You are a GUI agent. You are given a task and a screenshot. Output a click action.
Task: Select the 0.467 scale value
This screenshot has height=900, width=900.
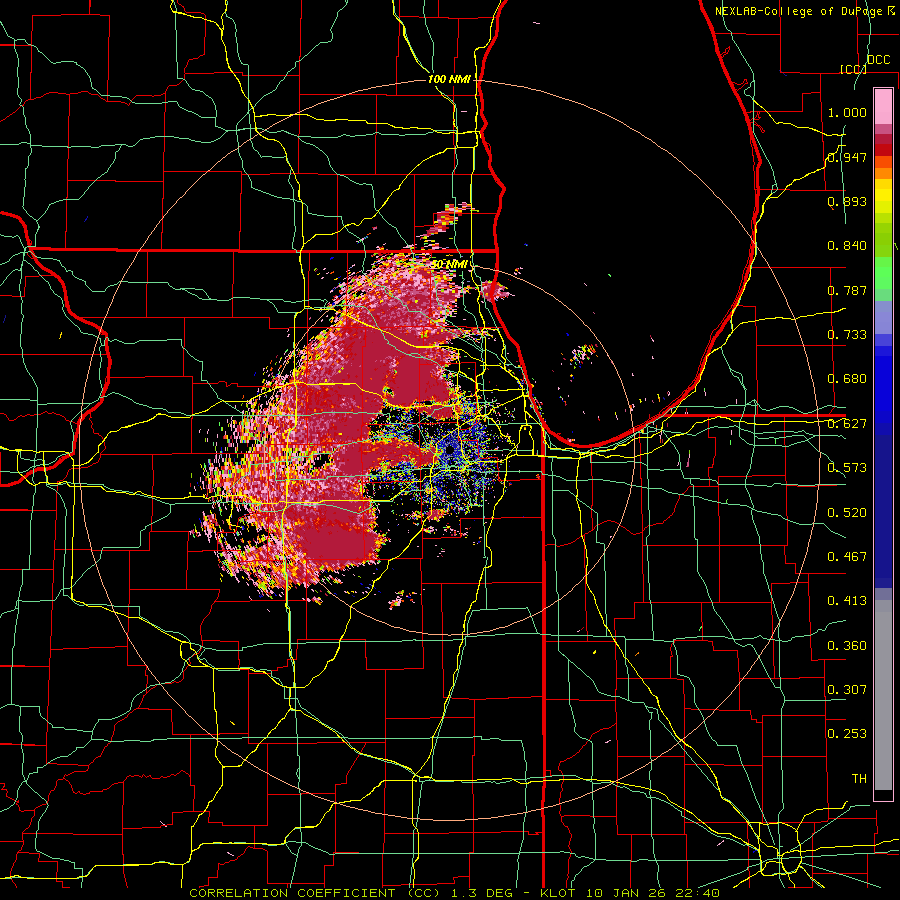coord(847,557)
